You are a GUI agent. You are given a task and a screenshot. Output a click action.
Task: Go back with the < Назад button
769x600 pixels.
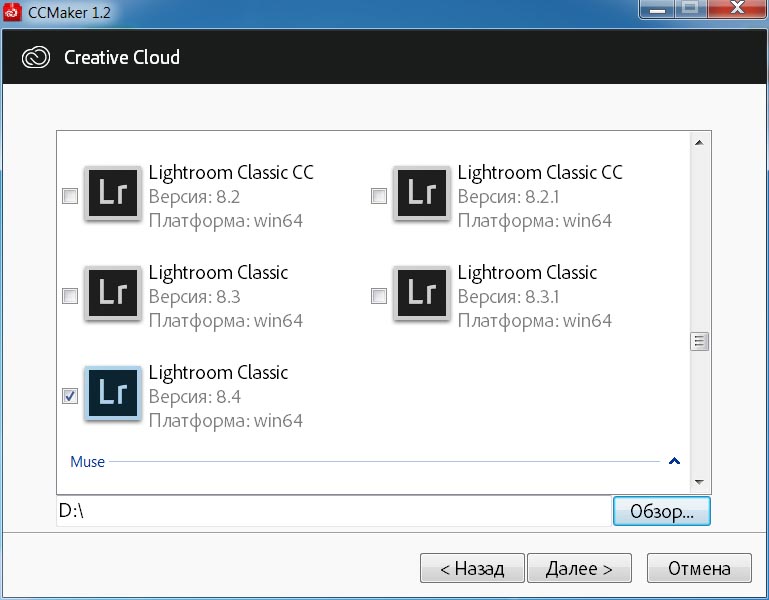point(472,568)
